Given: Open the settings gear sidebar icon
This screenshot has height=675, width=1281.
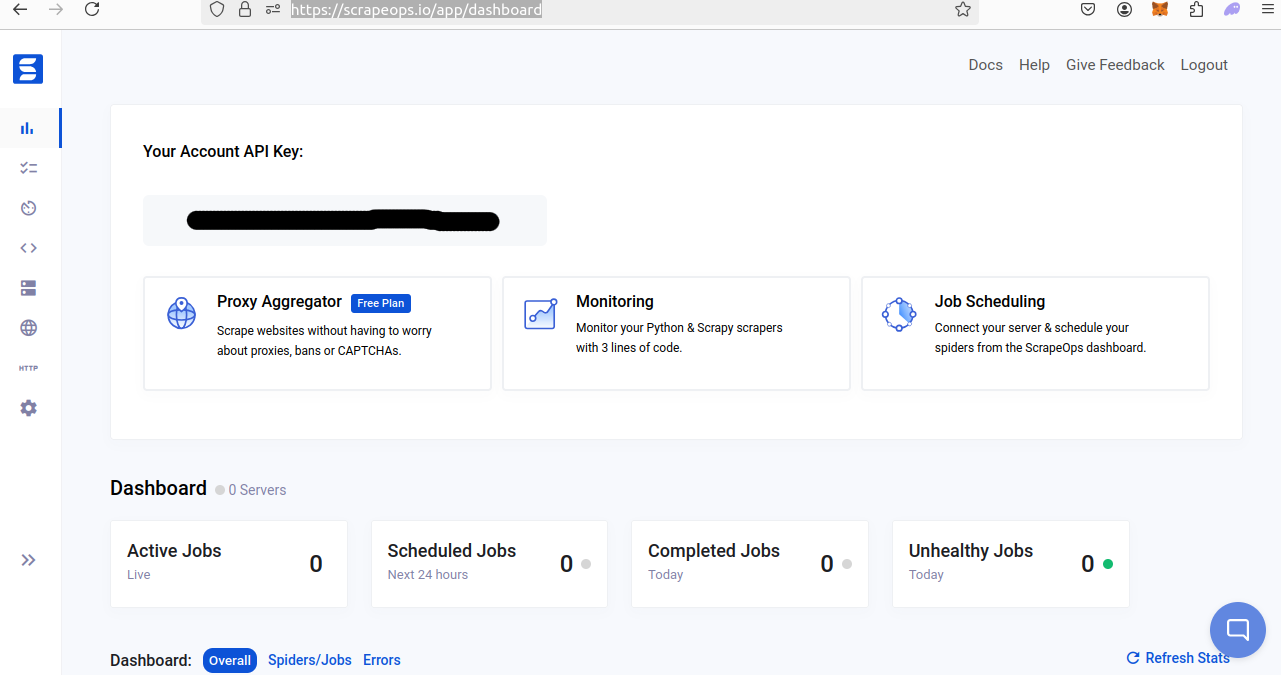Looking at the screenshot, I should point(28,408).
